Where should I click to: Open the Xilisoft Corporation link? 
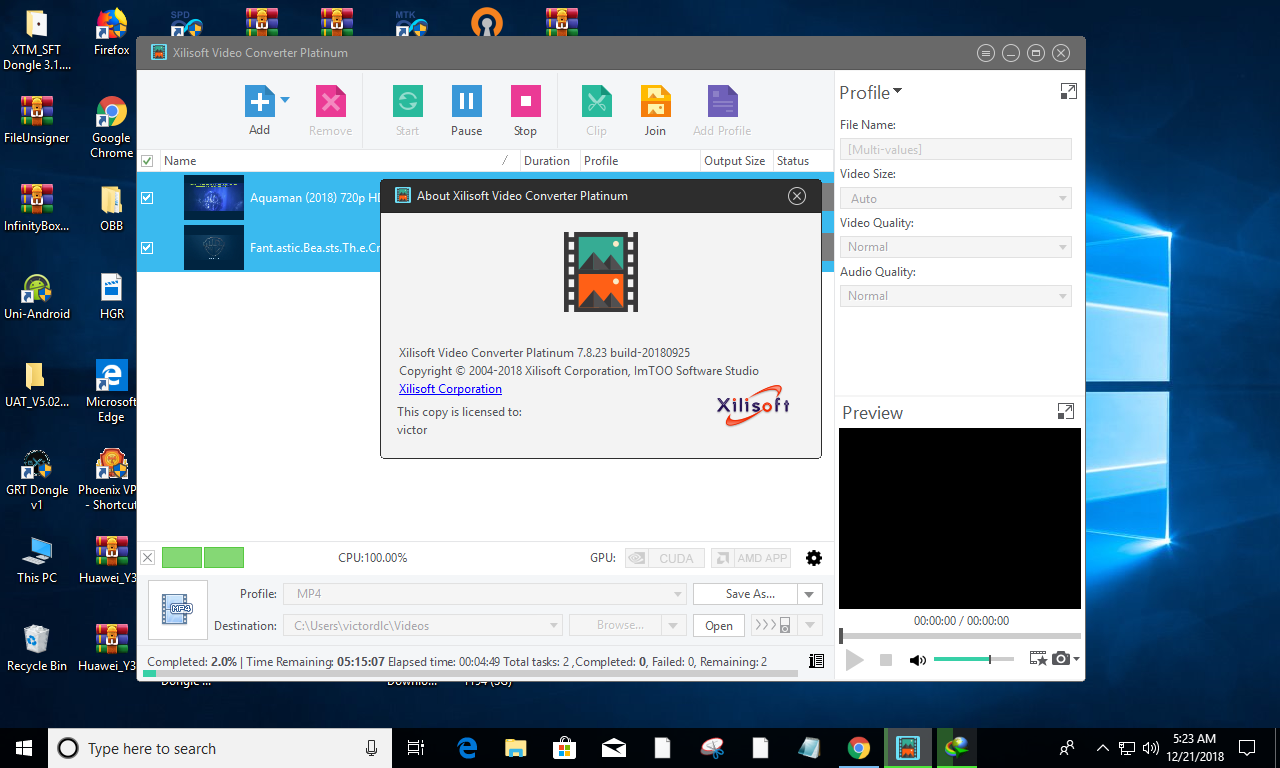(450, 389)
